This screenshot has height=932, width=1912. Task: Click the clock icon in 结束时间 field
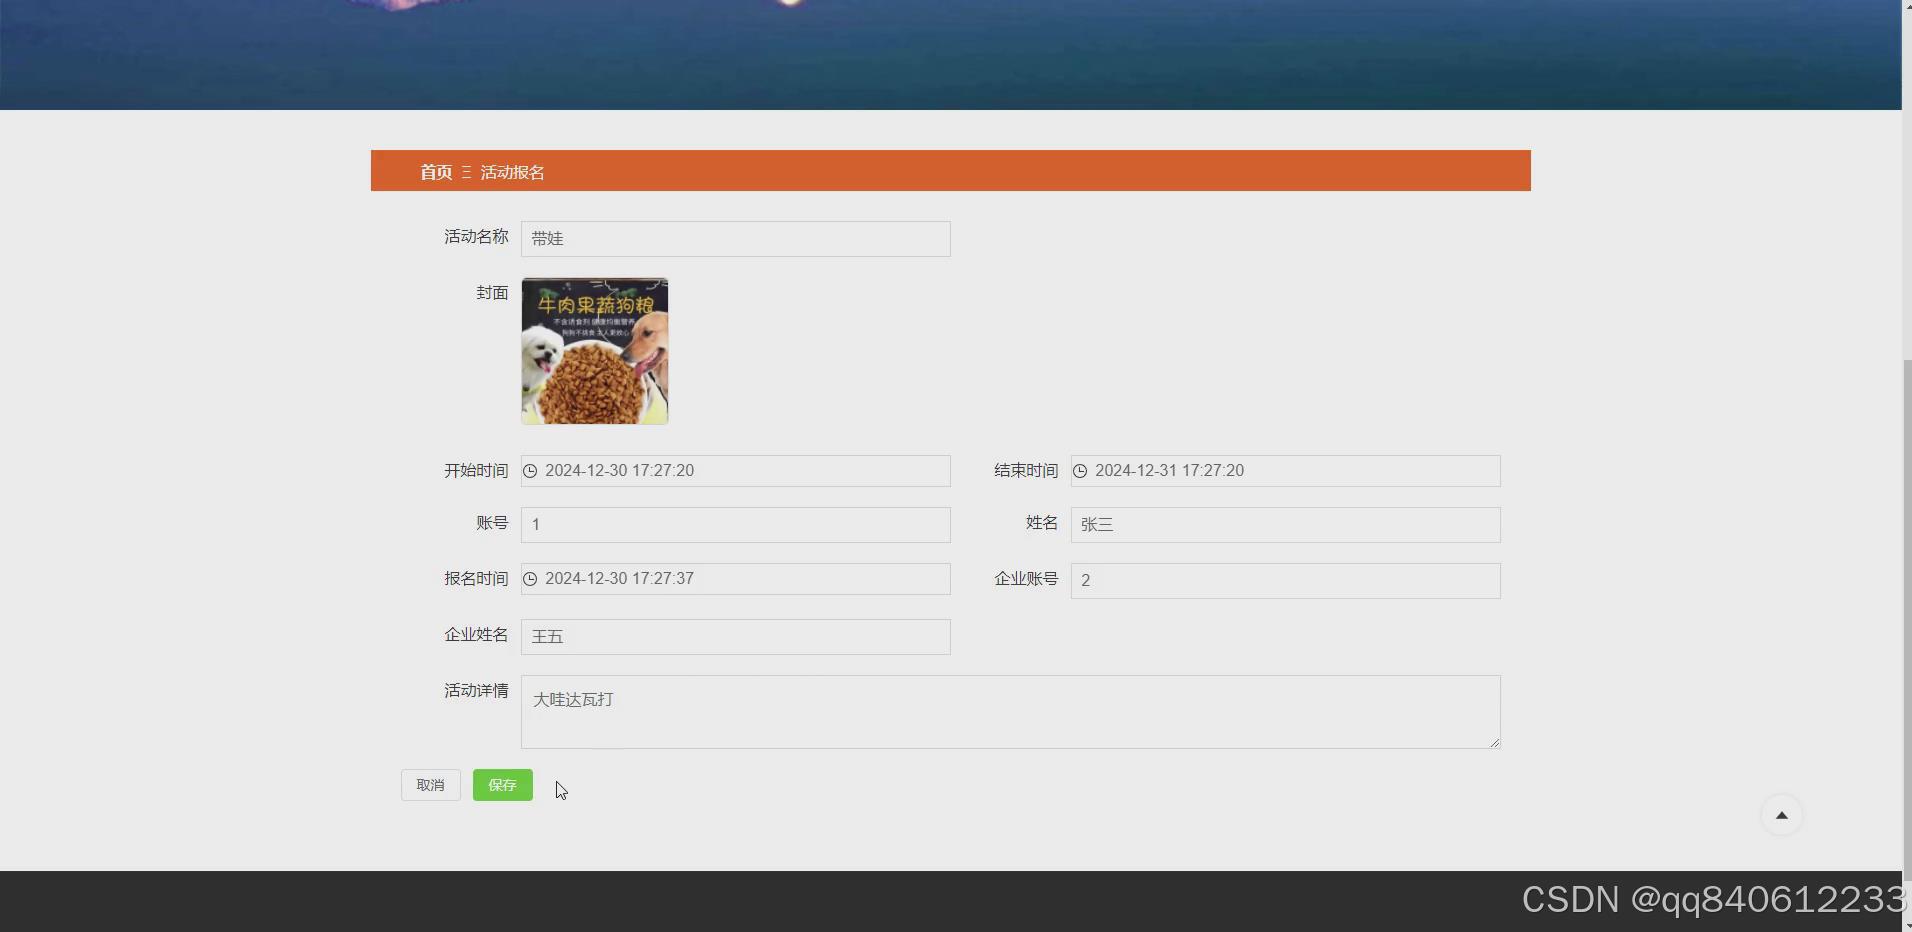click(x=1080, y=471)
